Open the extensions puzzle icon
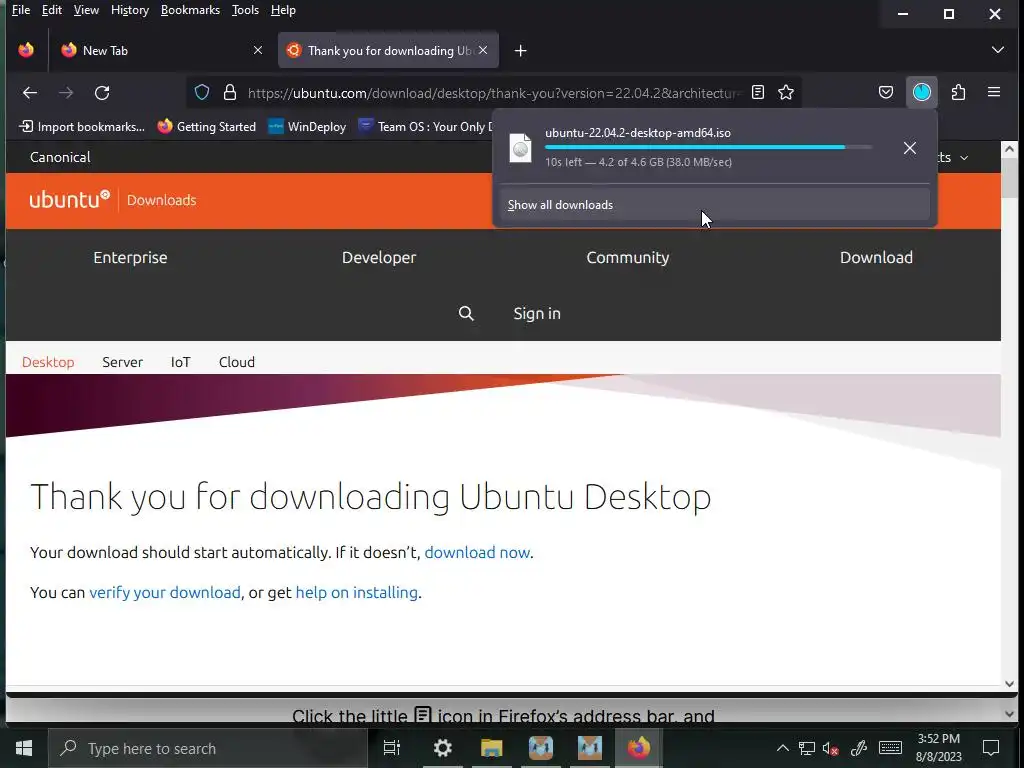 click(x=958, y=93)
